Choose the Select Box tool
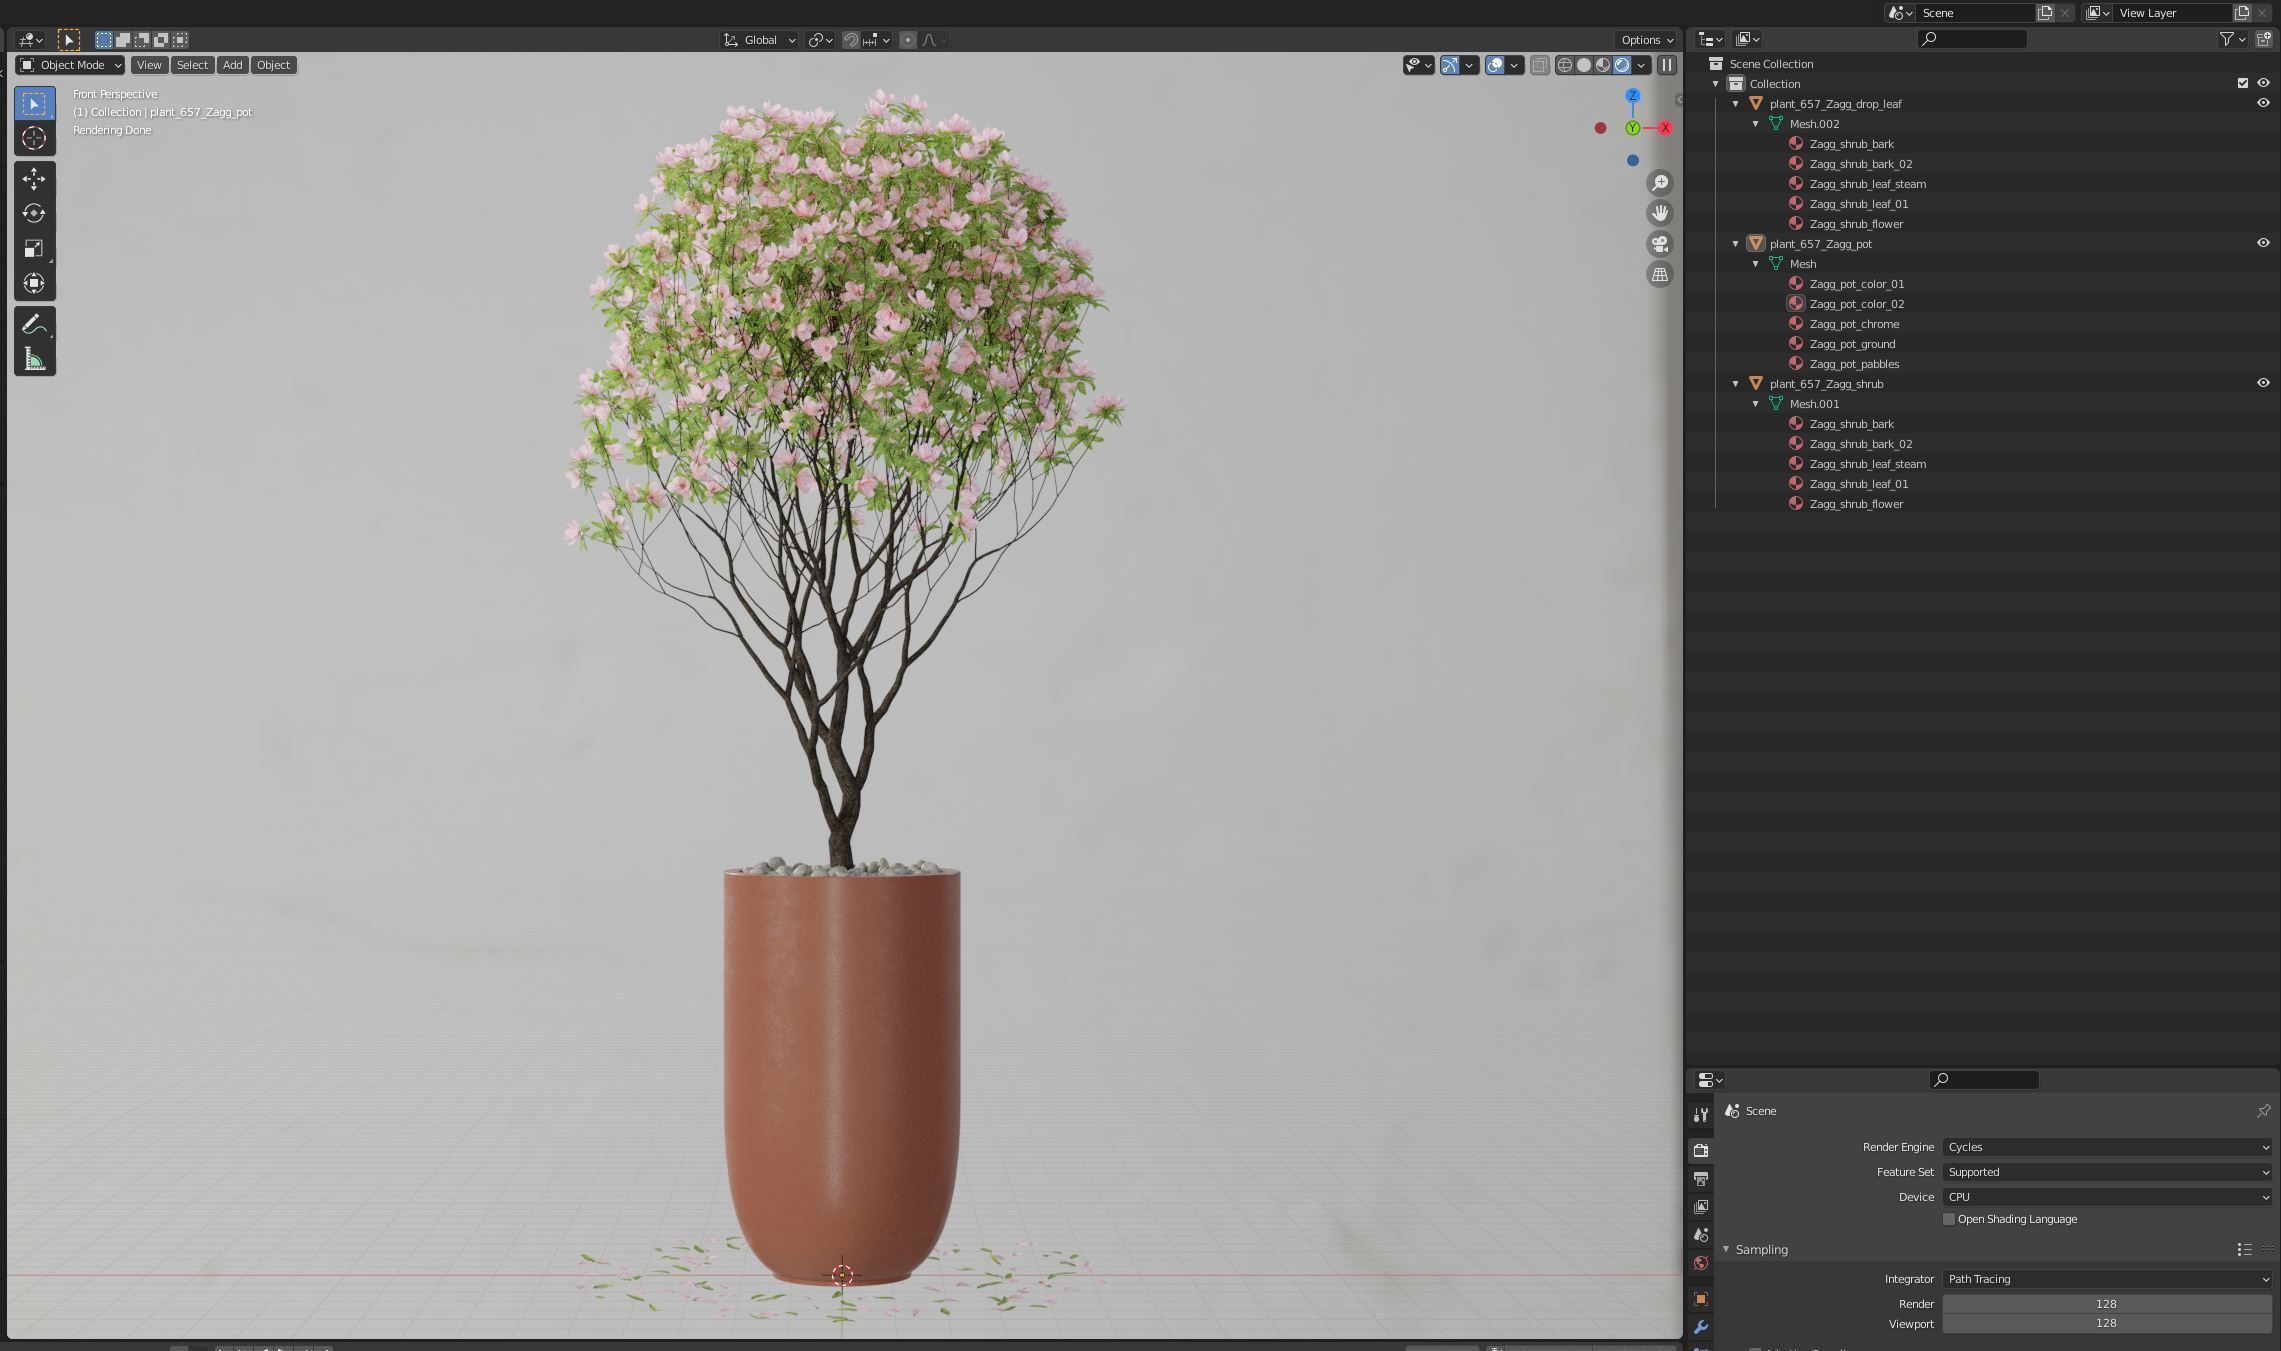Image resolution: width=2281 pixels, height=1351 pixels. [34, 104]
